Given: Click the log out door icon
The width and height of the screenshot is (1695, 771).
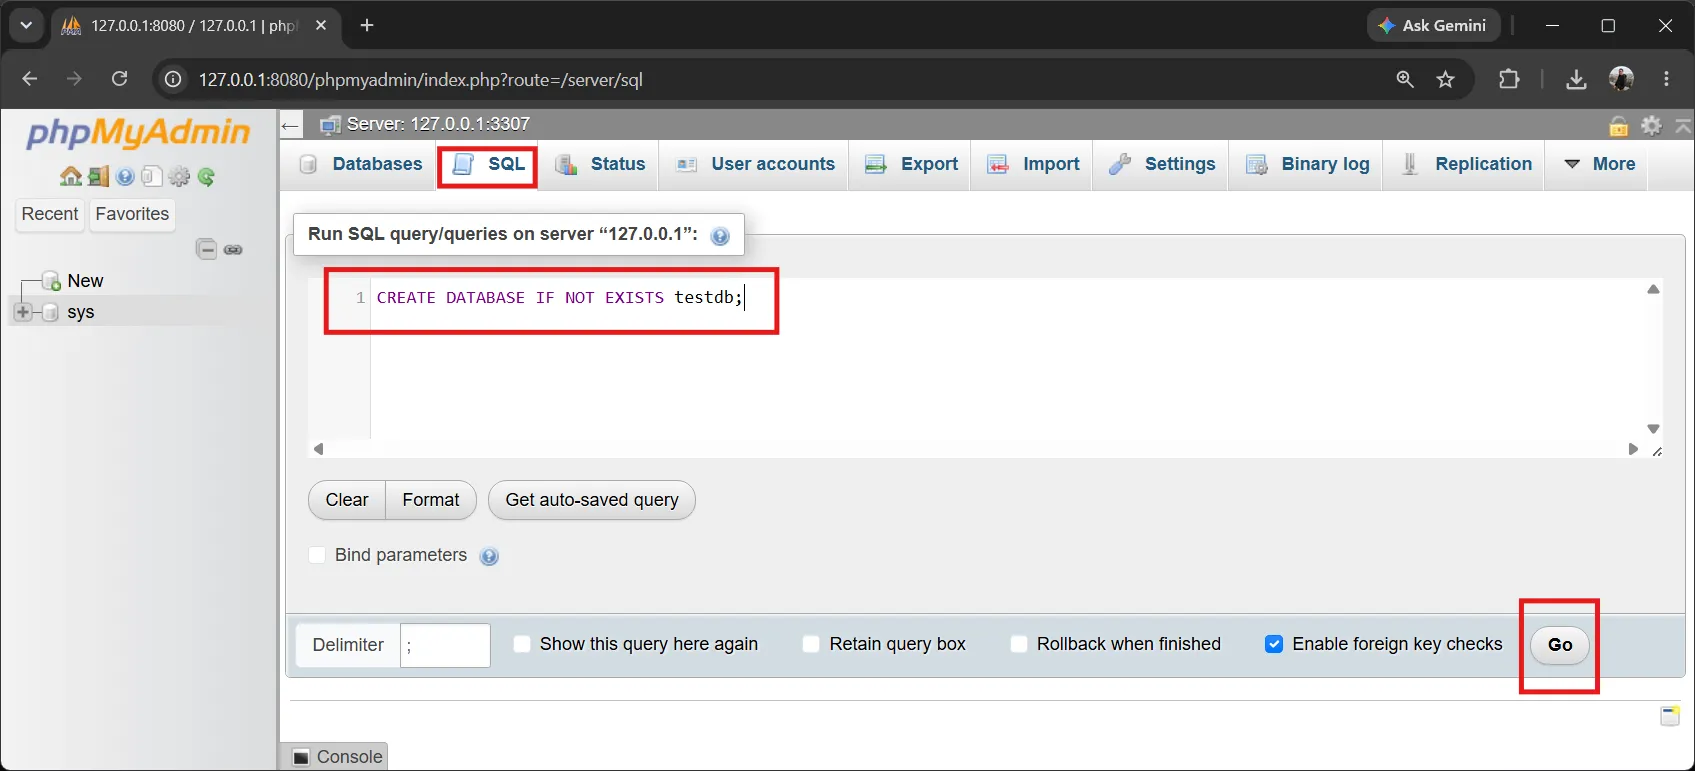Looking at the screenshot, I should point(98,177).
